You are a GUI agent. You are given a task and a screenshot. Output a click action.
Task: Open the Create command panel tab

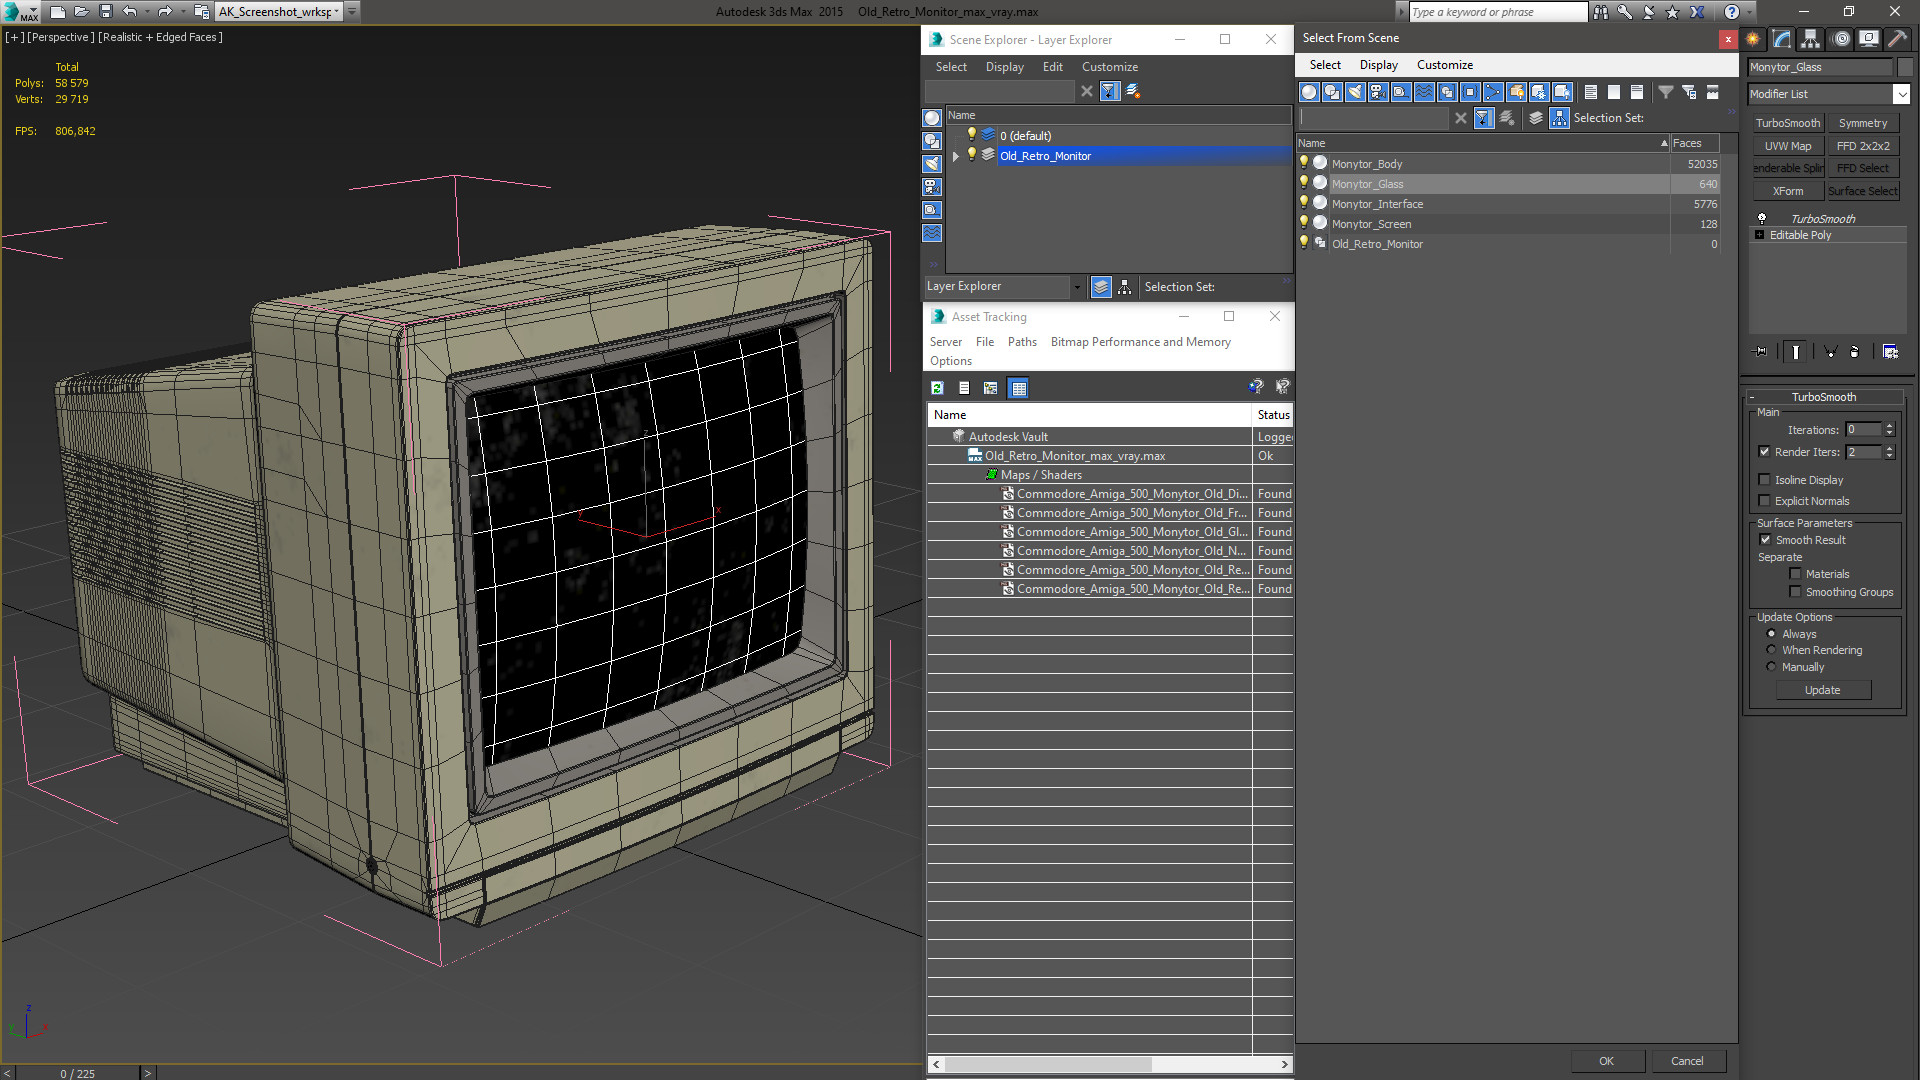click(x=1753, y=39)
